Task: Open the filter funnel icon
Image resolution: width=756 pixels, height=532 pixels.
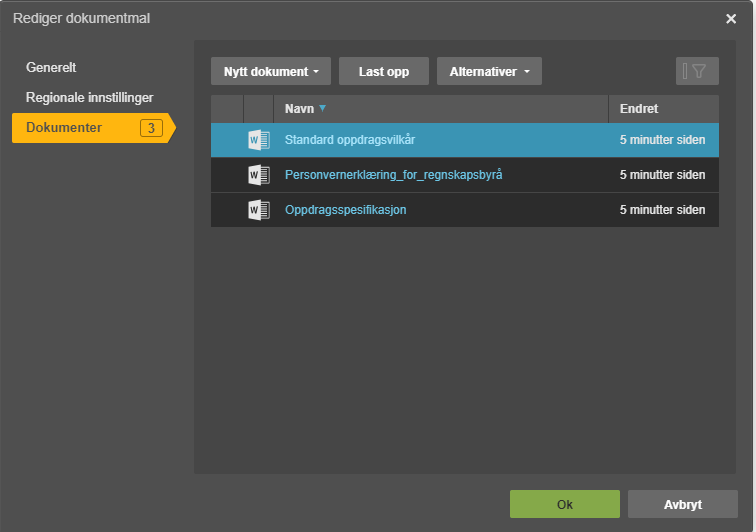Action: click(697, 71)
